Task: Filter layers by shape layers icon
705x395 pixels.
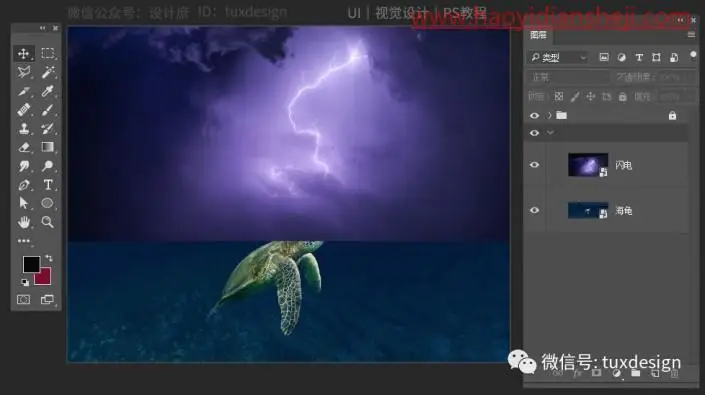Action: pos(656,57)
